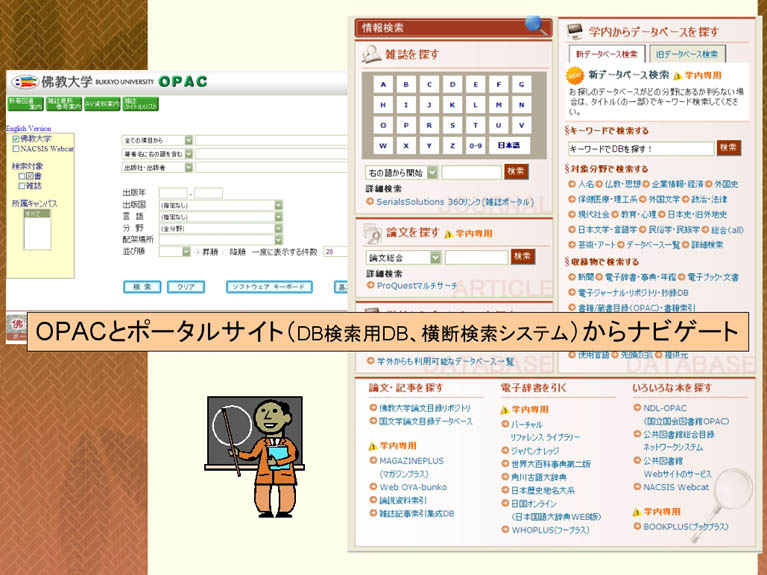Image resolution: width=767 pixels, height=575 pixels.
Task: Open the 著者名に右の語を含む dropdown
Action: click(x=157, y=154)
